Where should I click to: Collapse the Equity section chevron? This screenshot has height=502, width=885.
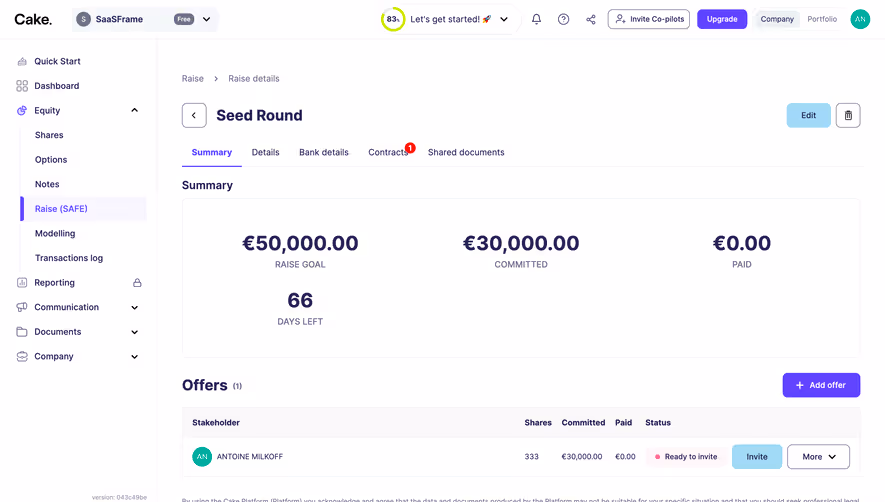[x=134, y=110]
